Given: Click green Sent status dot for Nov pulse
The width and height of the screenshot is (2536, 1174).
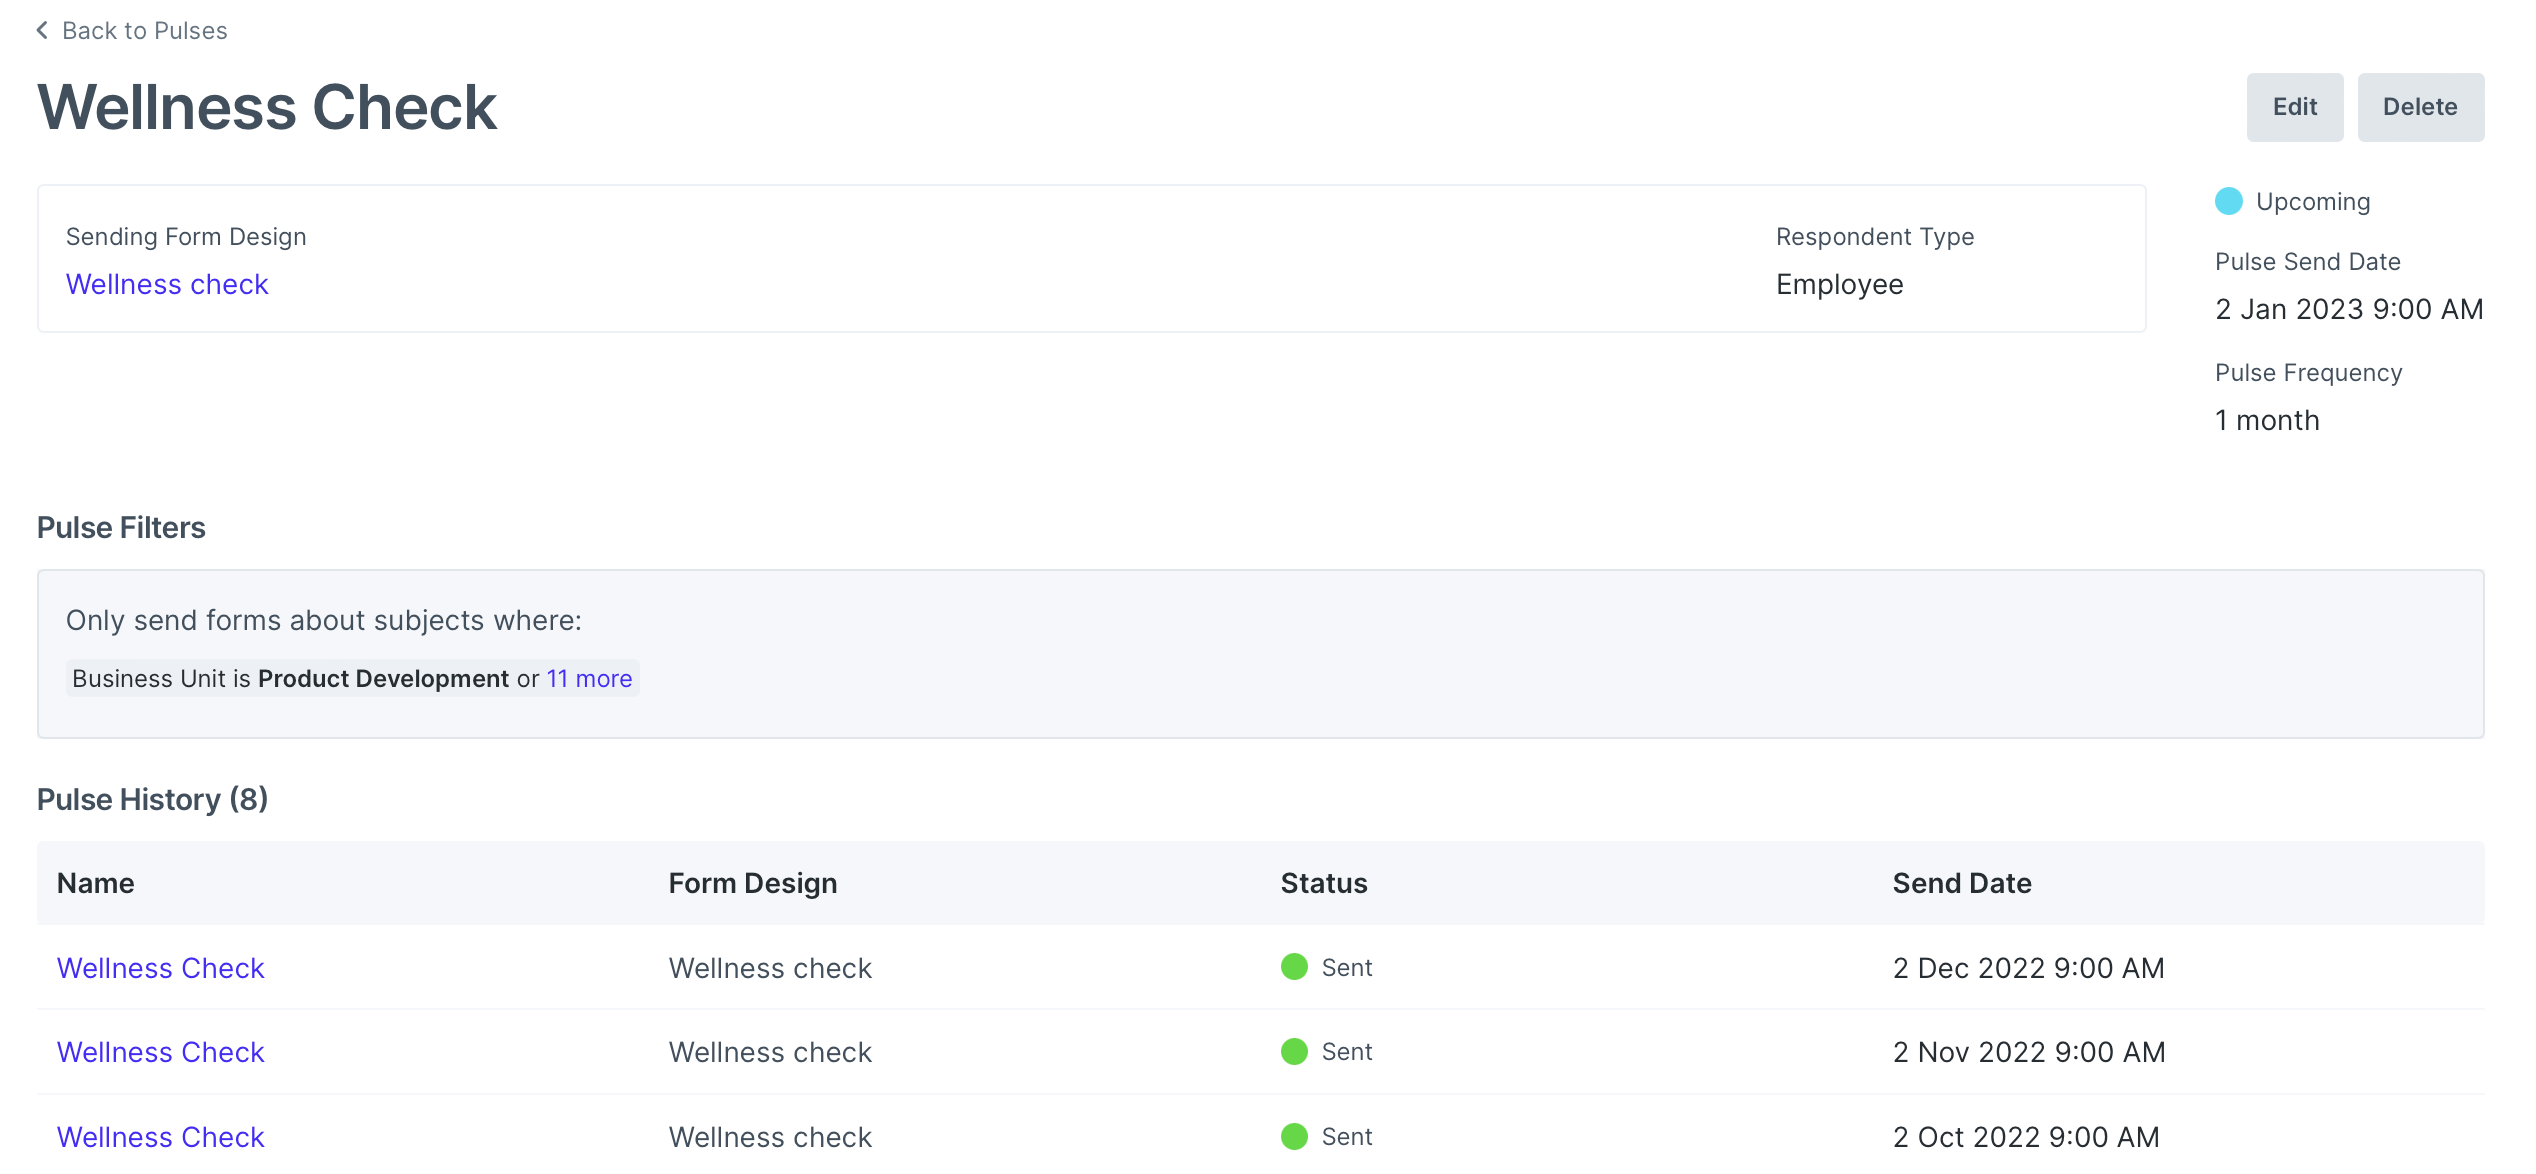Looking at the screenshot, I should 1294,1051.
